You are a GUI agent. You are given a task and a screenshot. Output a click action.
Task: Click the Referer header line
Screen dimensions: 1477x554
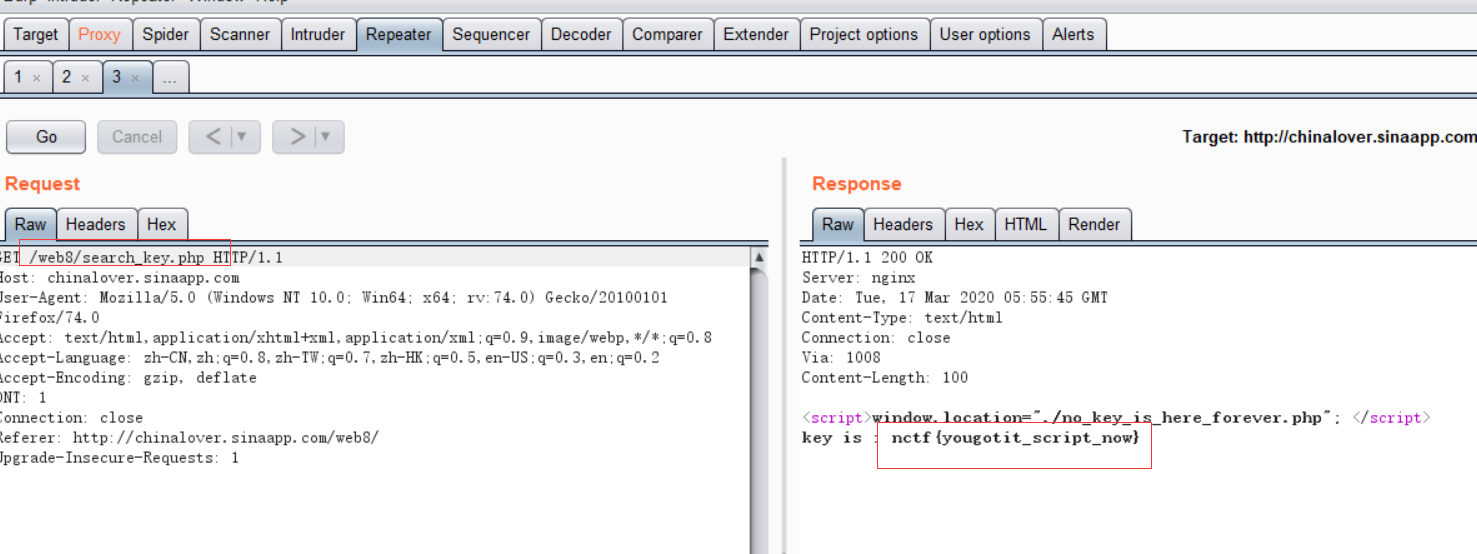[189, 438]
